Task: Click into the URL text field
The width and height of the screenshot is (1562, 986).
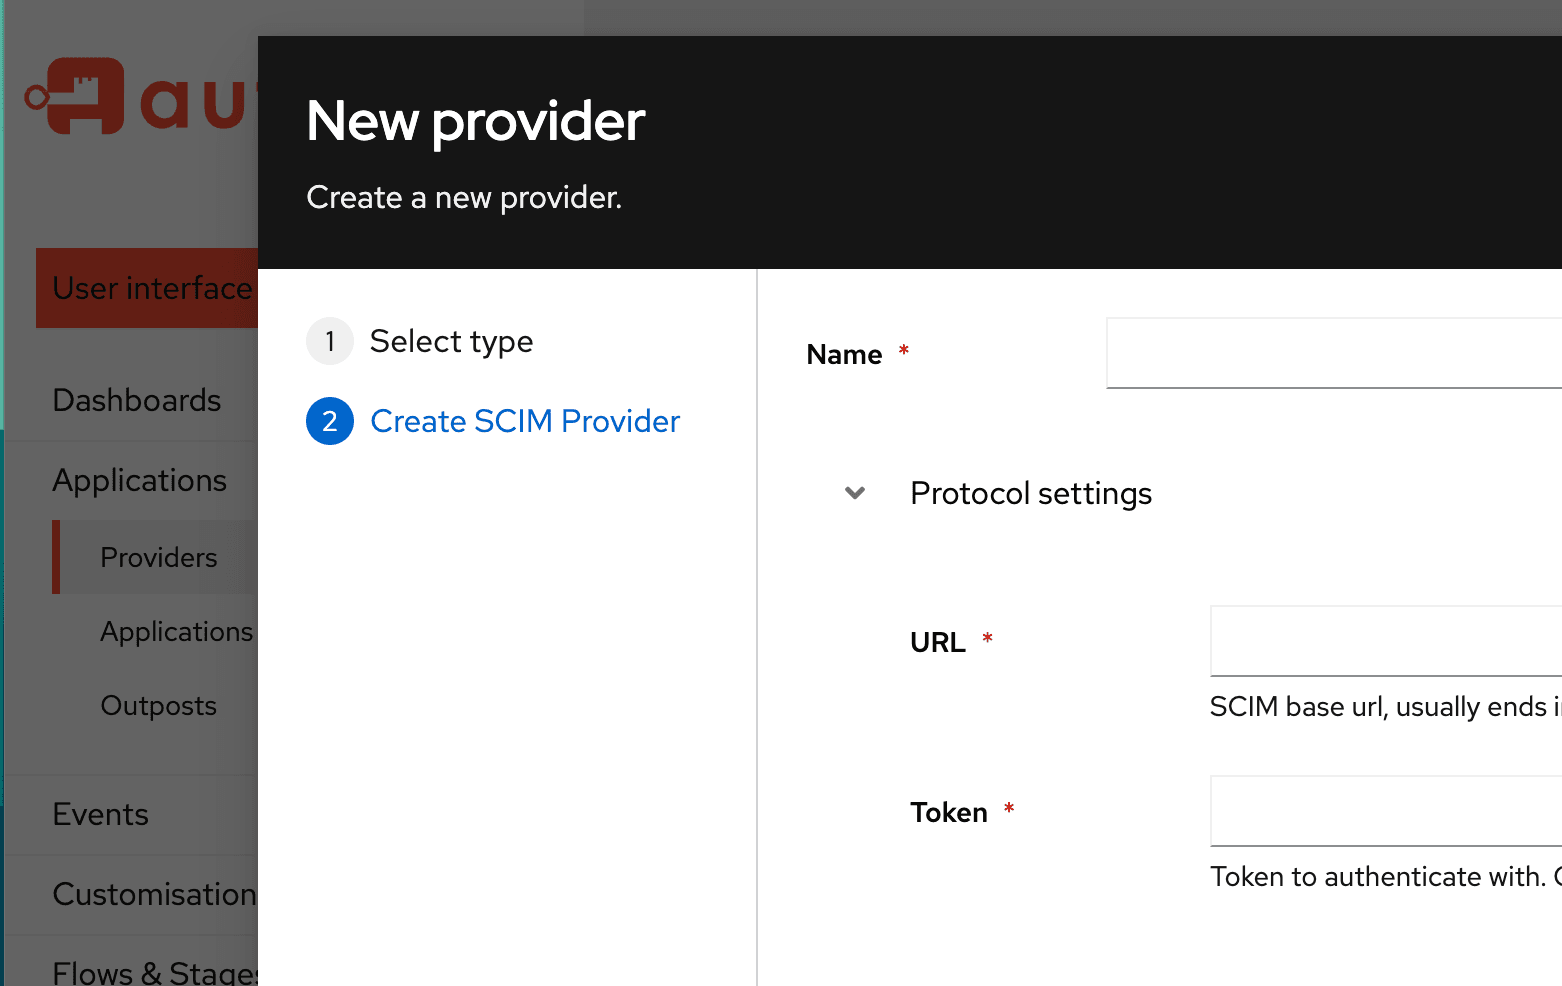Action: (x=1385, y=641)
